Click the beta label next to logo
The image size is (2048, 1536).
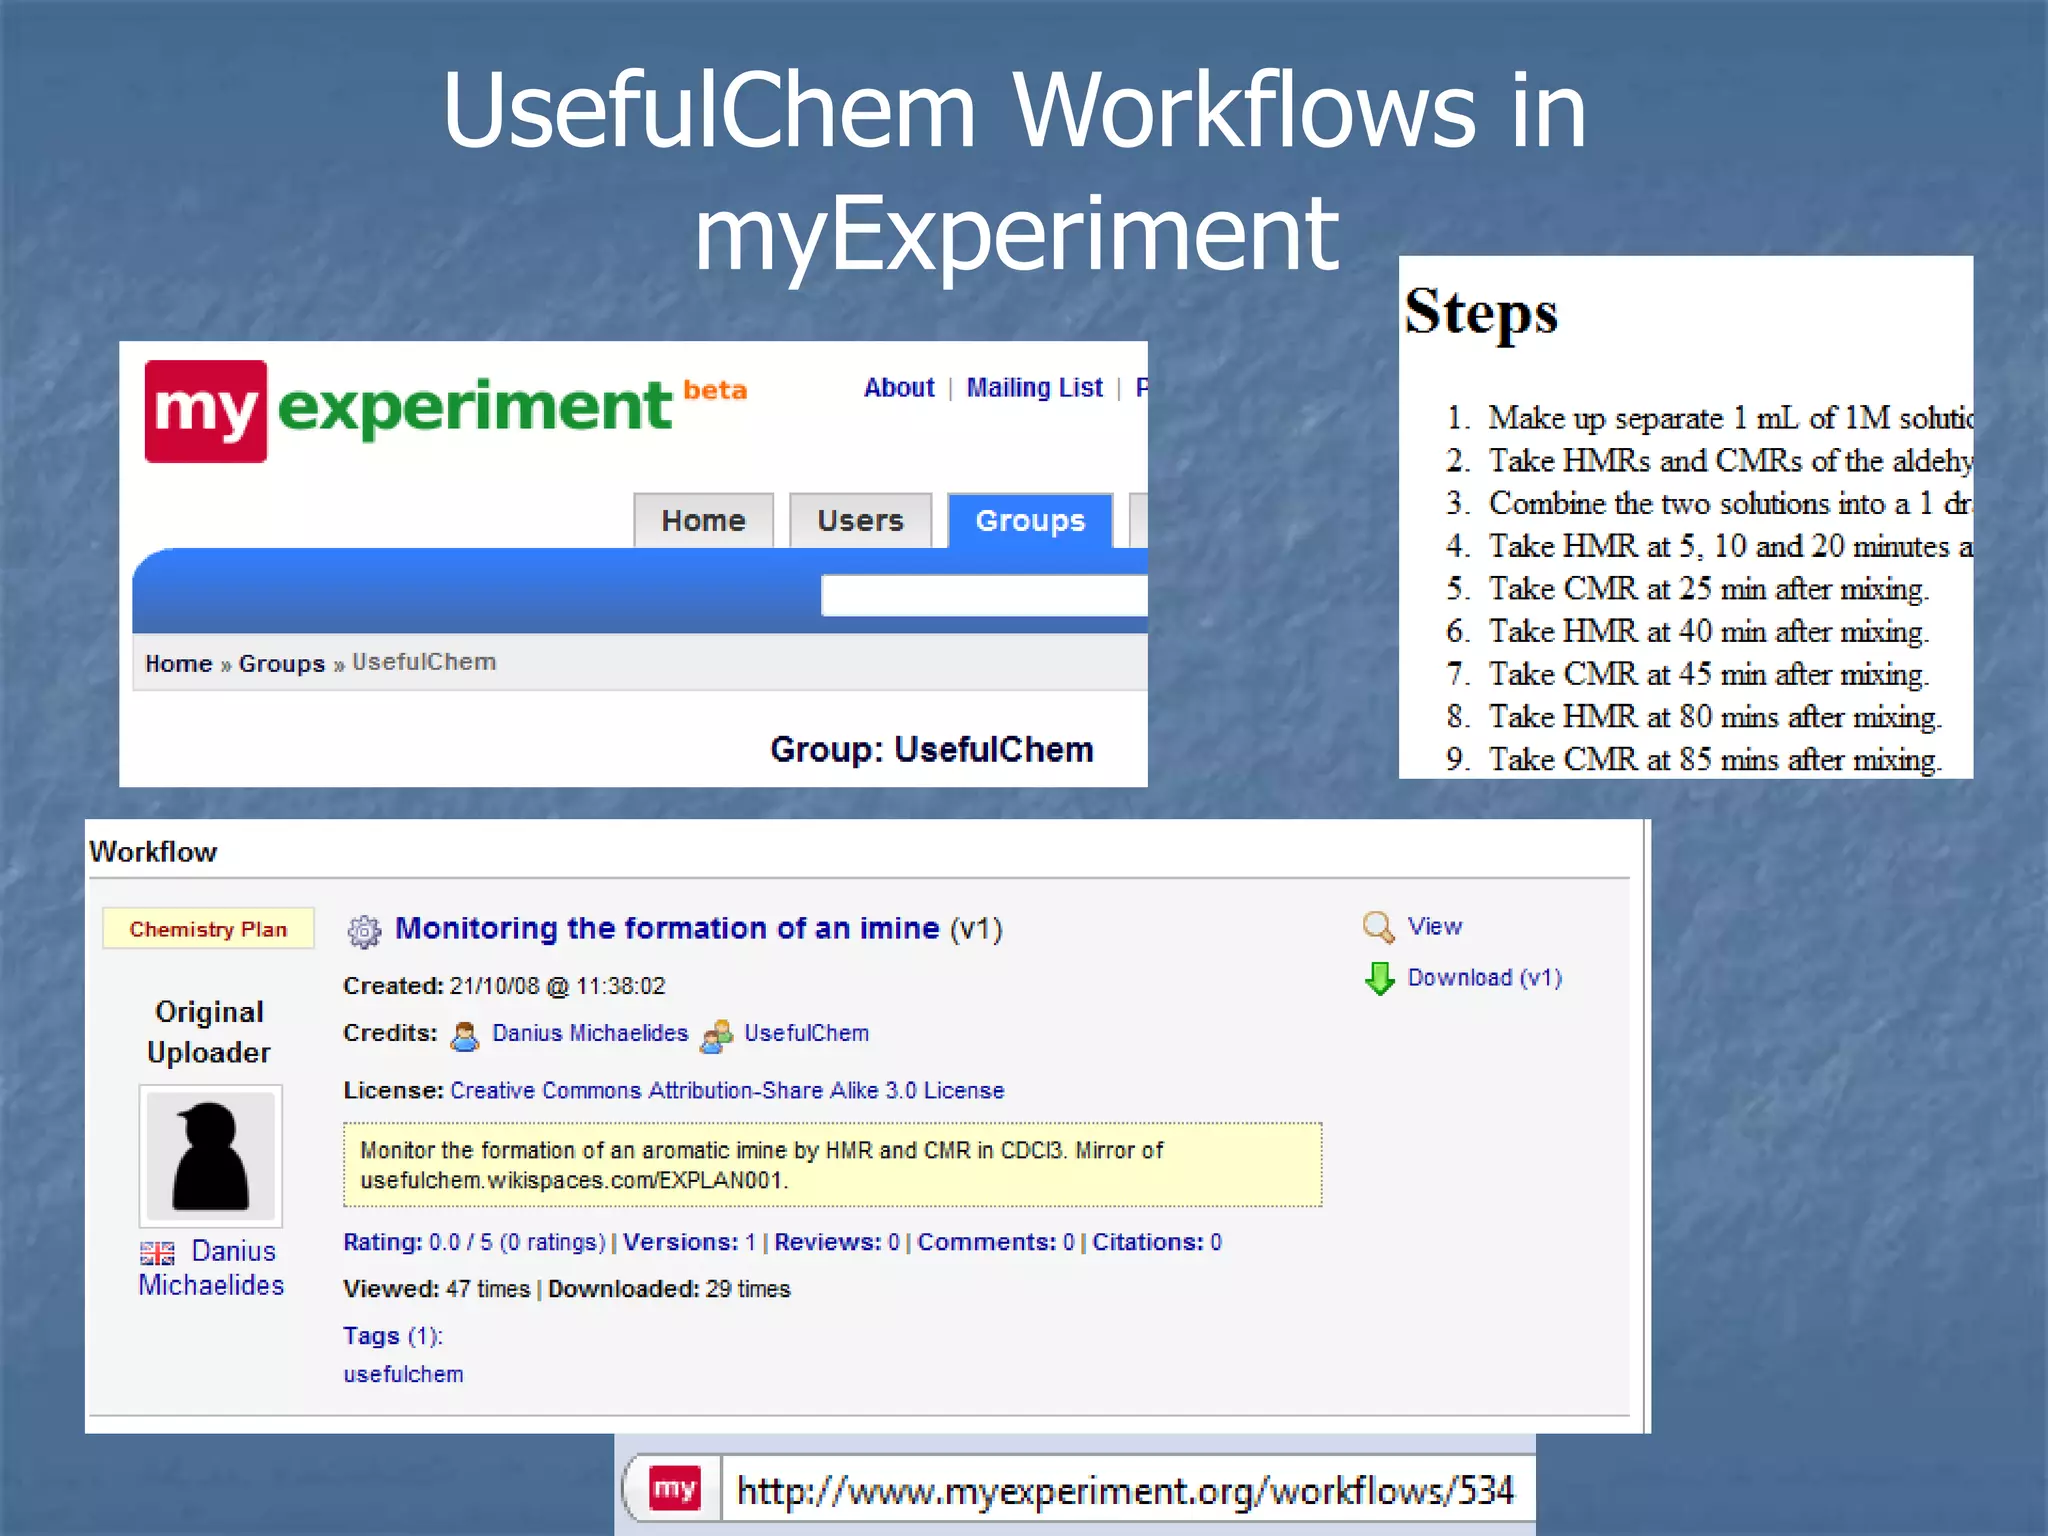point(715,390)
